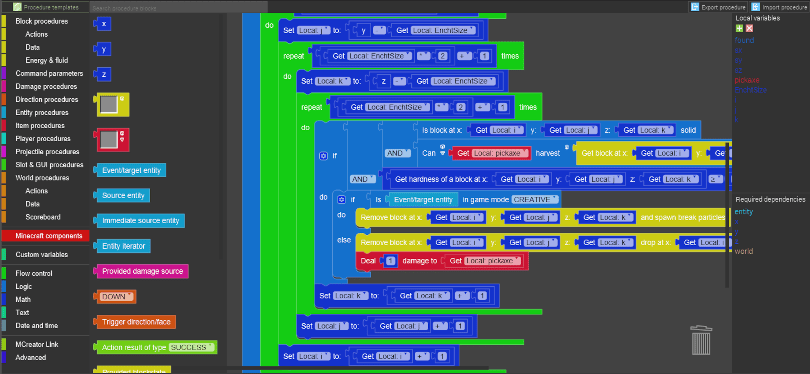This screenshot has height=374, width=810.
Task: Click the Search procedure blocks field
Action: coord(179,7)
